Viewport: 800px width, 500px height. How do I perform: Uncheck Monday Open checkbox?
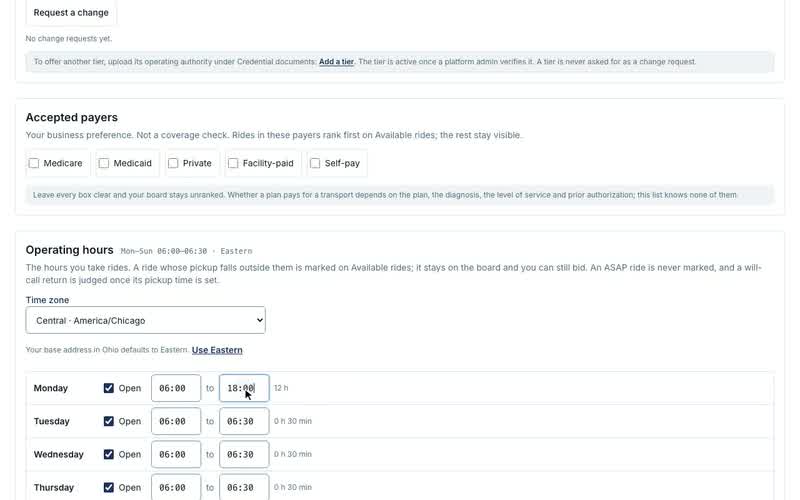(x=109, y=388)
